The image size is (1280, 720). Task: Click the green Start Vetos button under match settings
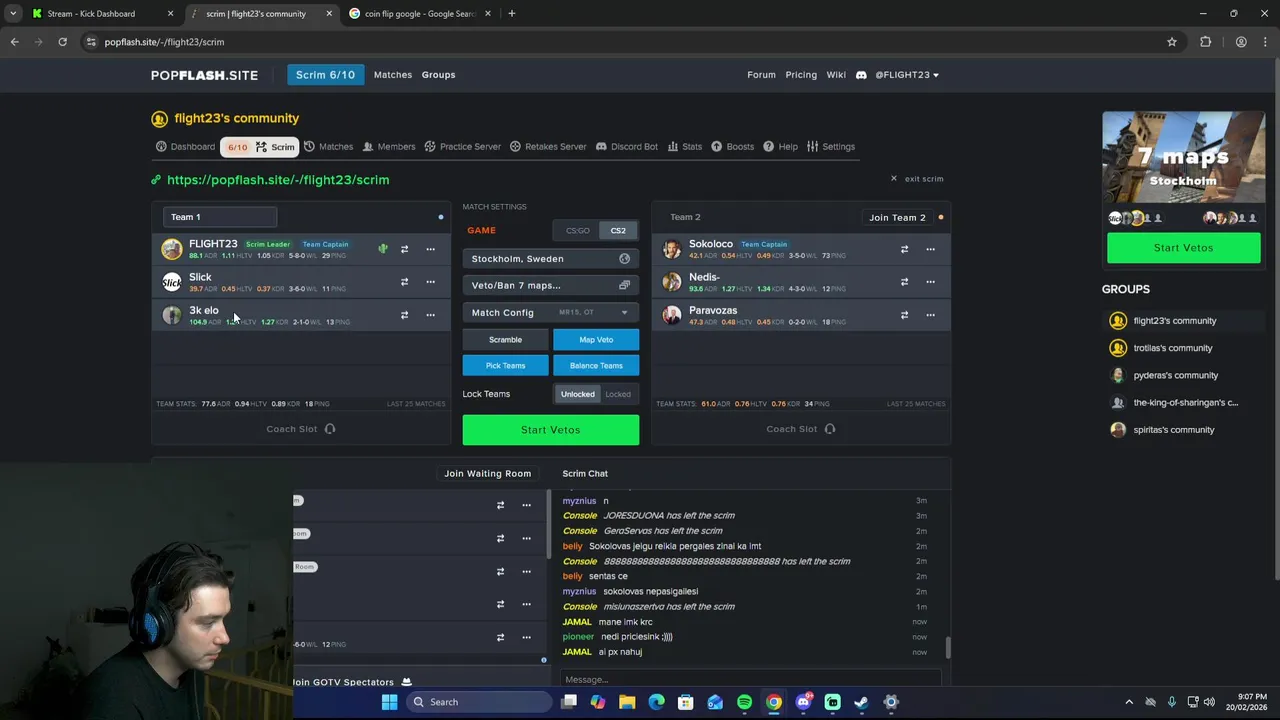click(x=551, y=430)
